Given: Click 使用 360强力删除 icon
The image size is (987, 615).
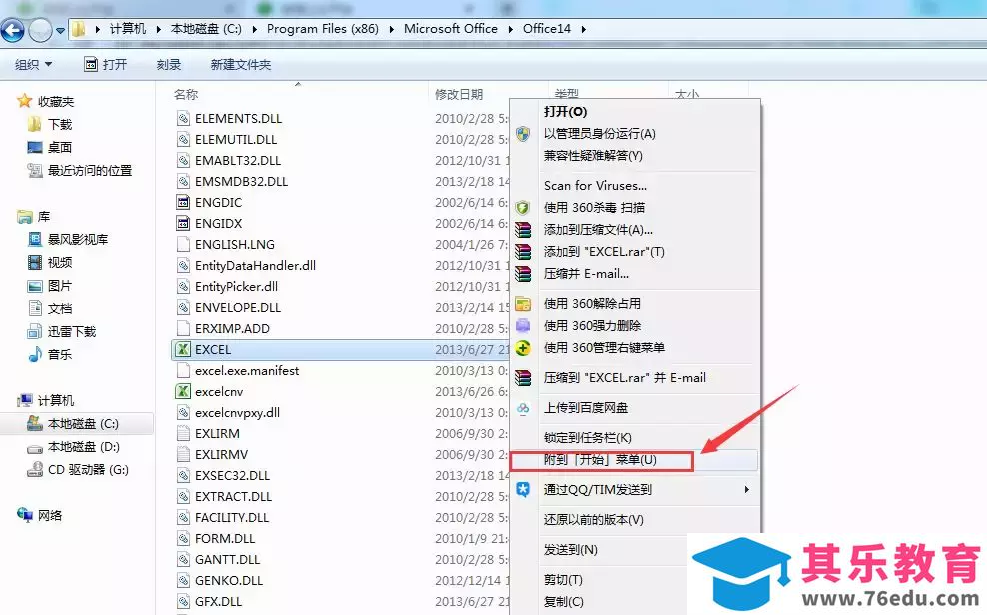Looking at the screenshot, I should coord(522,325).
